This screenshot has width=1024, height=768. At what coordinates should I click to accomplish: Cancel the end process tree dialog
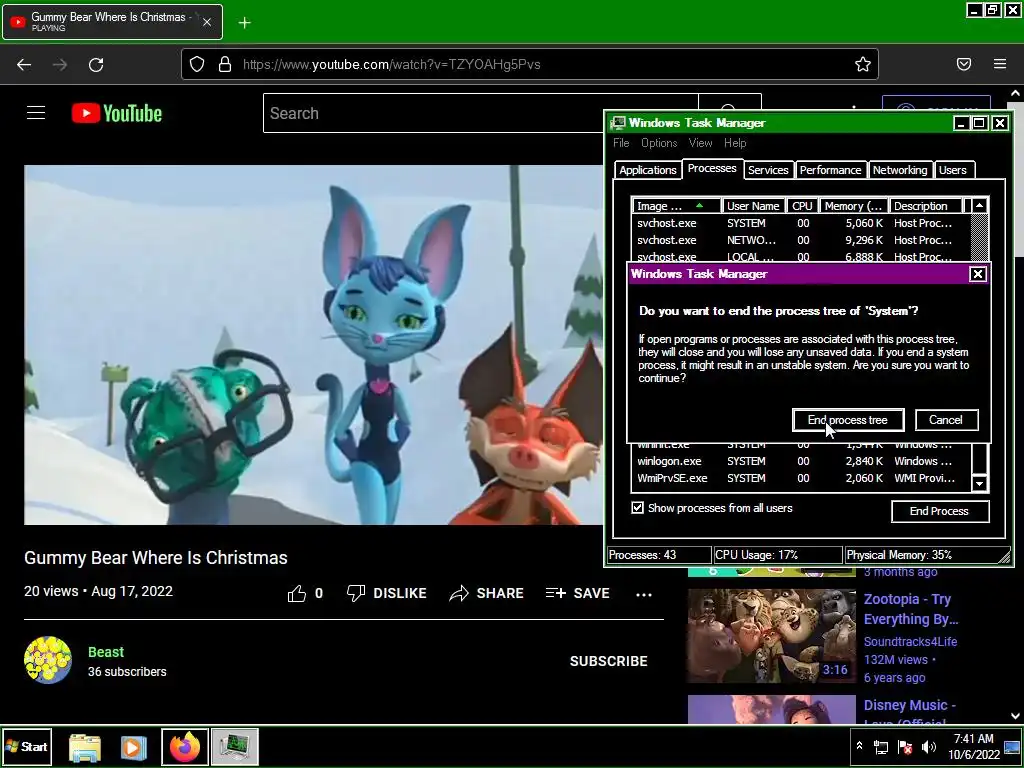pyautogui.click(x=946, y=420)
